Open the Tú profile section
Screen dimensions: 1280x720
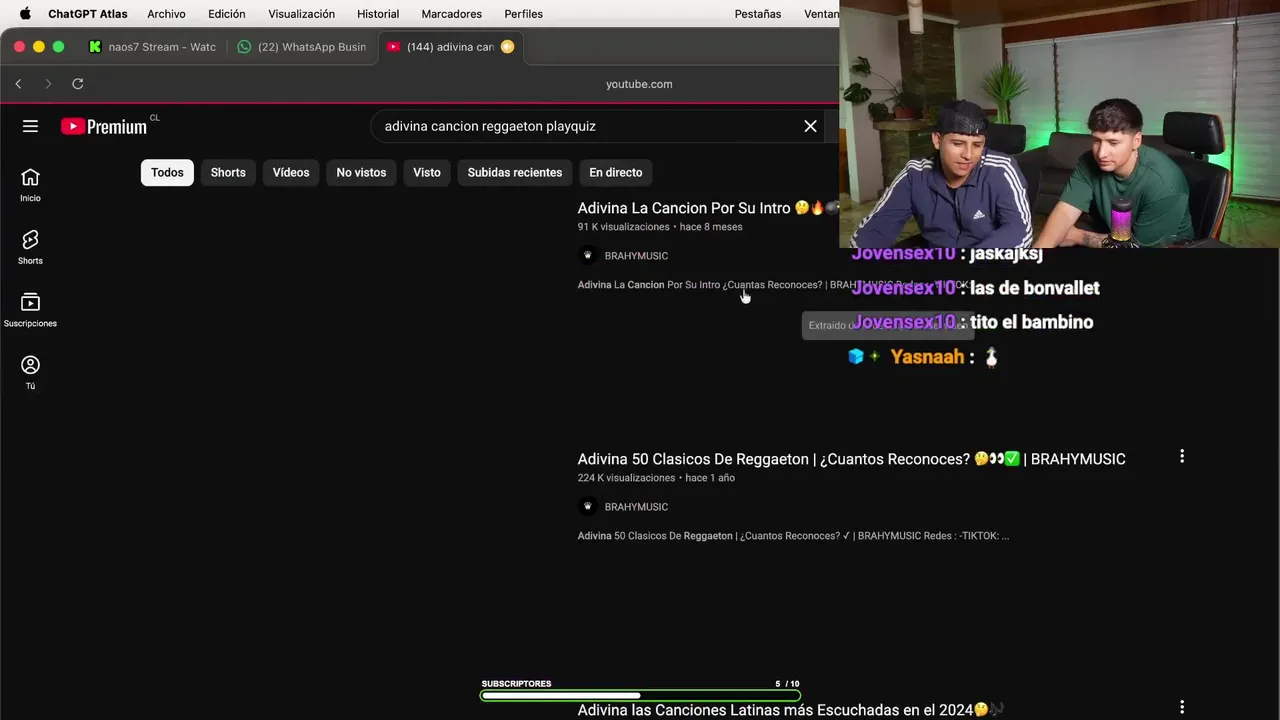tap(30, 373)
